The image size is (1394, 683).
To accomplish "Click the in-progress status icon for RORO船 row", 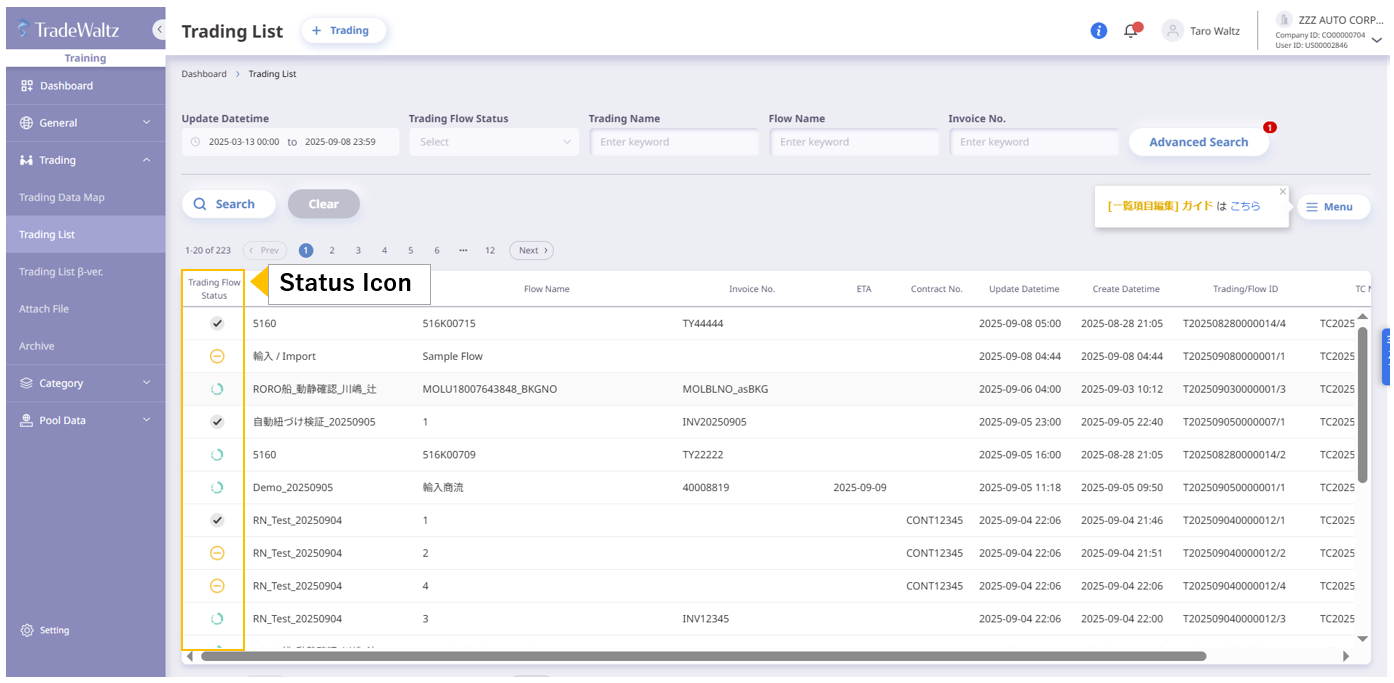I will coord(217,389).
